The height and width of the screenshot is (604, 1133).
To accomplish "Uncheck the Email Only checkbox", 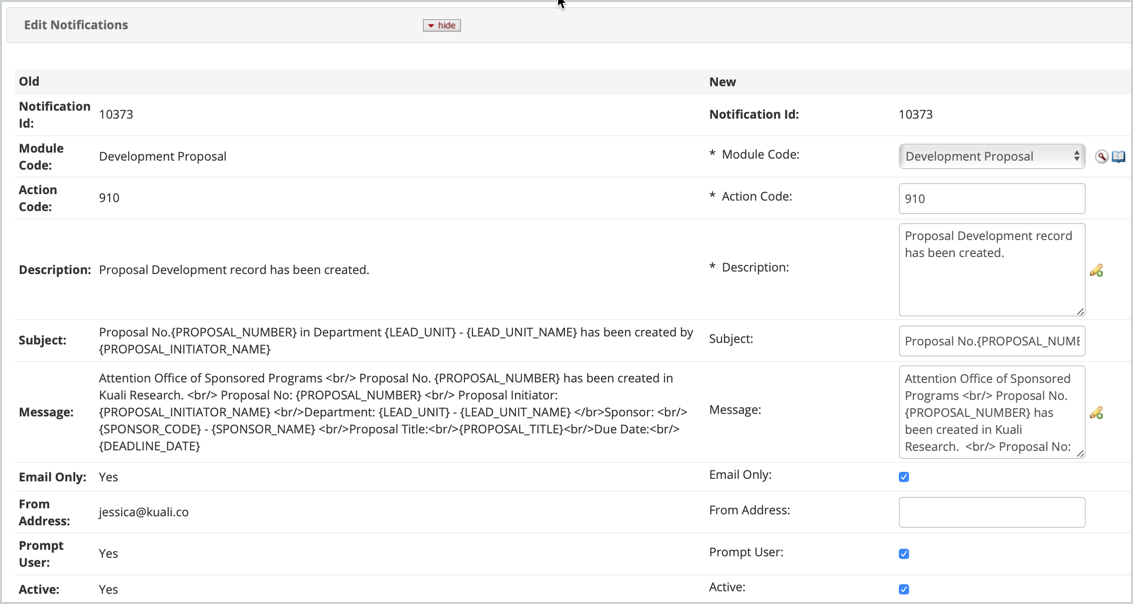I will coord(904,477).
